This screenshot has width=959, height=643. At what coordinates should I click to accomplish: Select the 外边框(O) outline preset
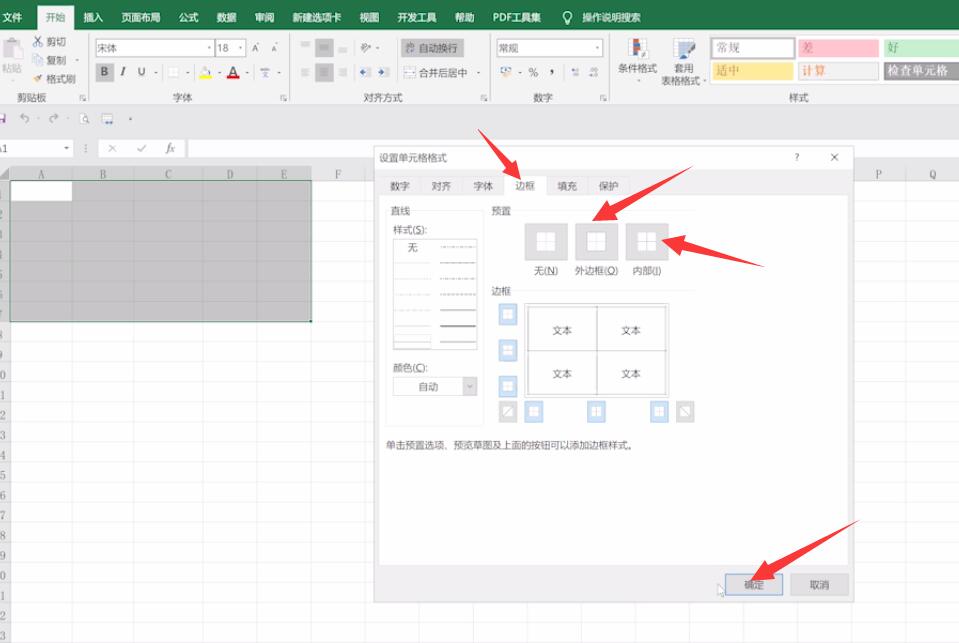click(596, 242)
